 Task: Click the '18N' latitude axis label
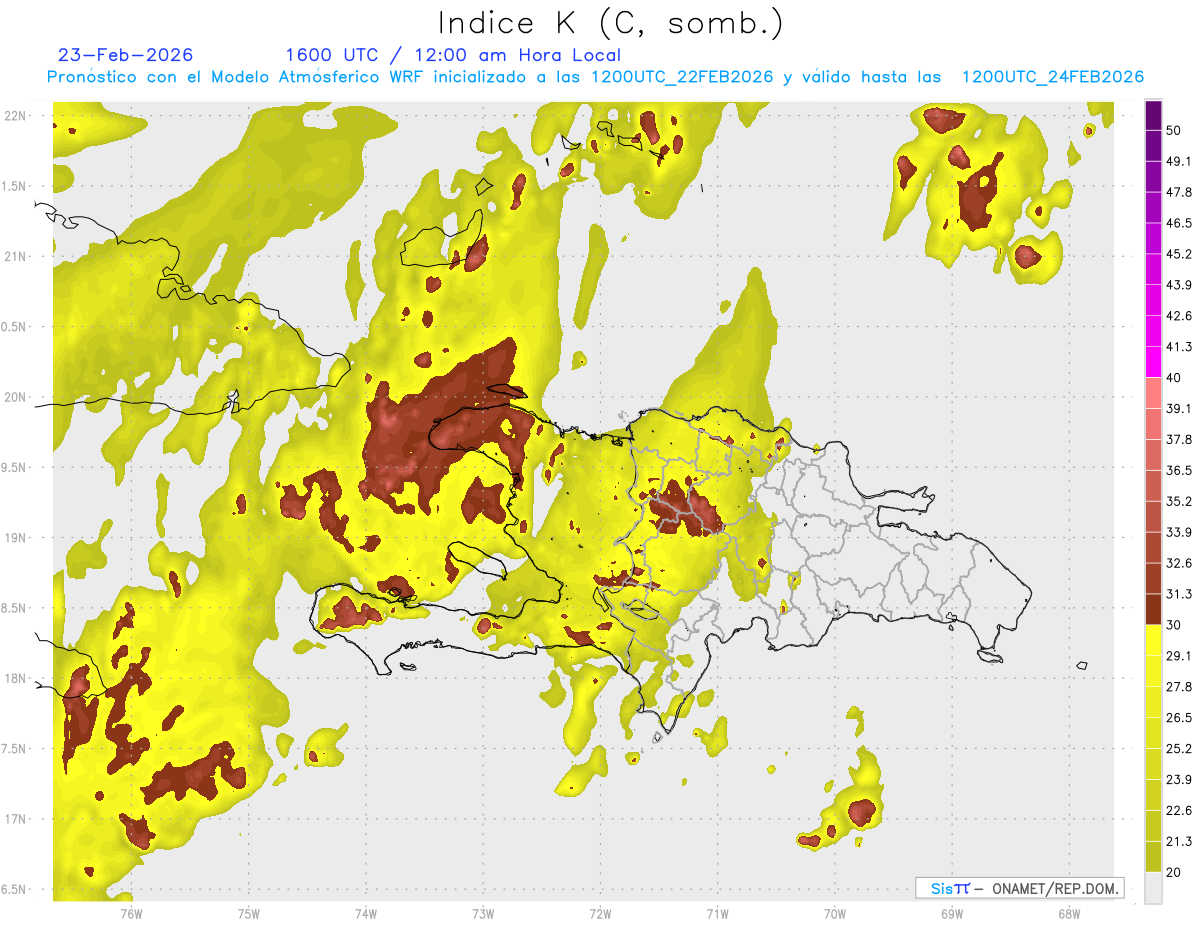(16, 678)
